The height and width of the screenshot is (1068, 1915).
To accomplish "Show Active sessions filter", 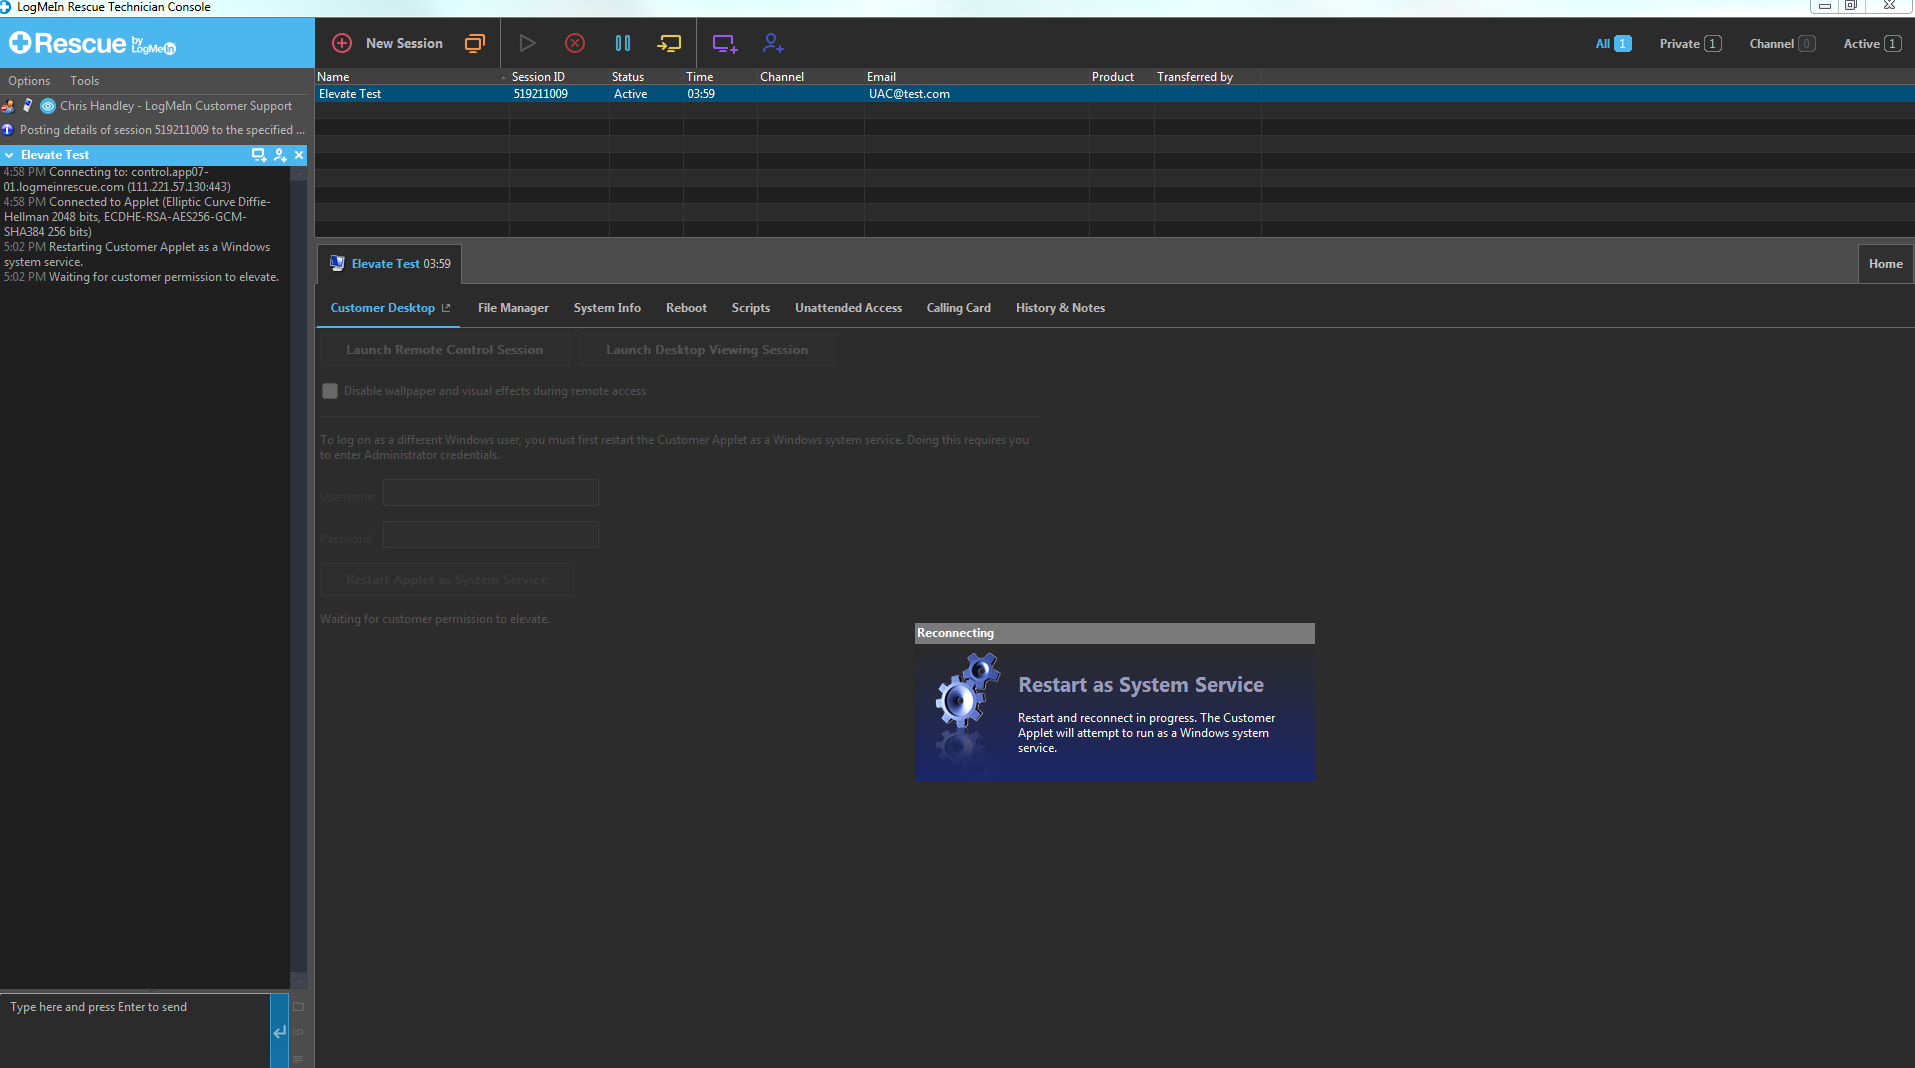I will click(1872, 43).
